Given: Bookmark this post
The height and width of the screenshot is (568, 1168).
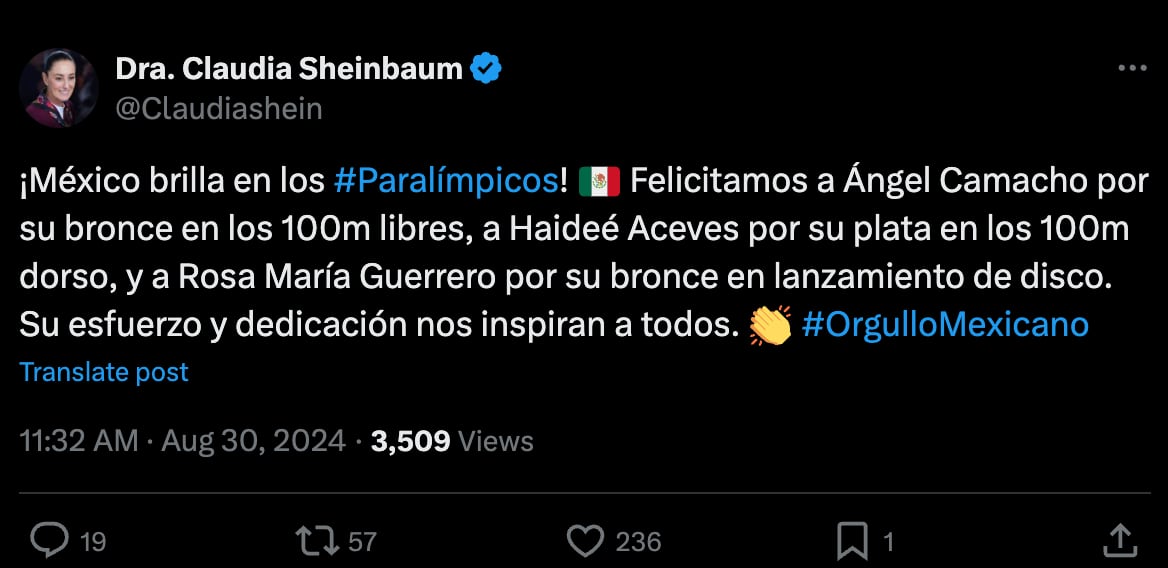Looking at the screenshot, I should 852,541.
